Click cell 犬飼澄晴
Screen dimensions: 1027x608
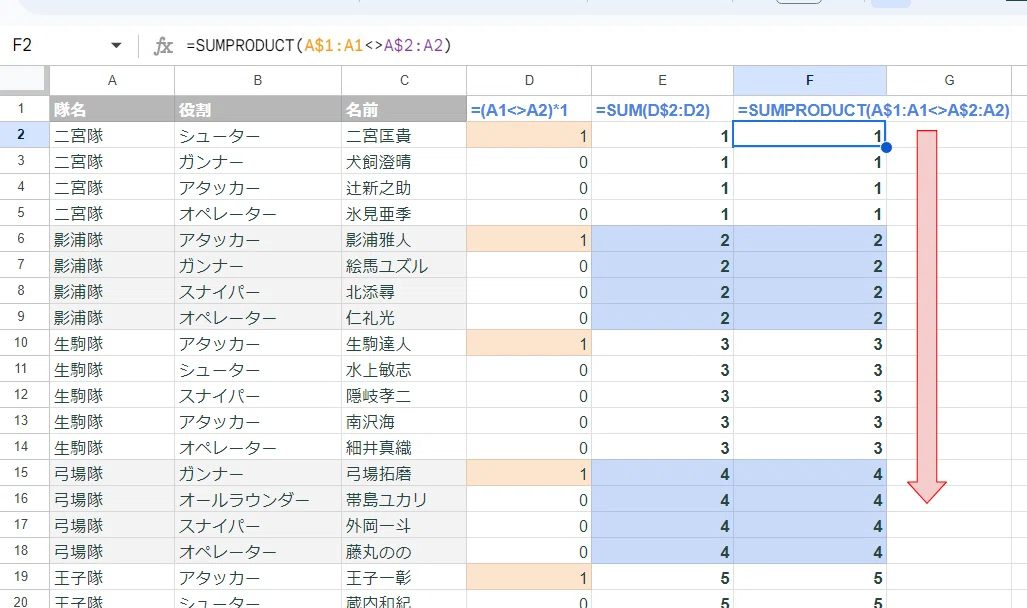pos(404,162)
